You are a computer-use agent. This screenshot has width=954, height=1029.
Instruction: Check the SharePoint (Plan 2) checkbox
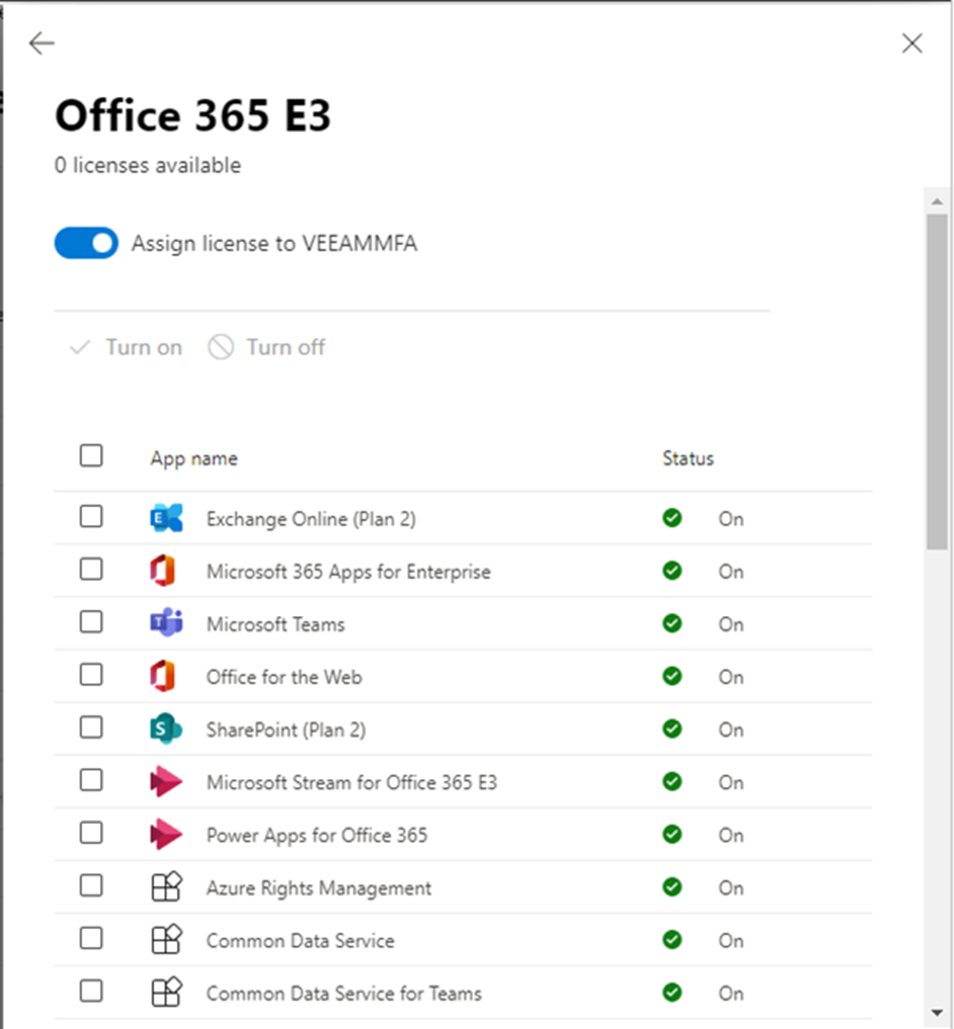tap(91, 728)
